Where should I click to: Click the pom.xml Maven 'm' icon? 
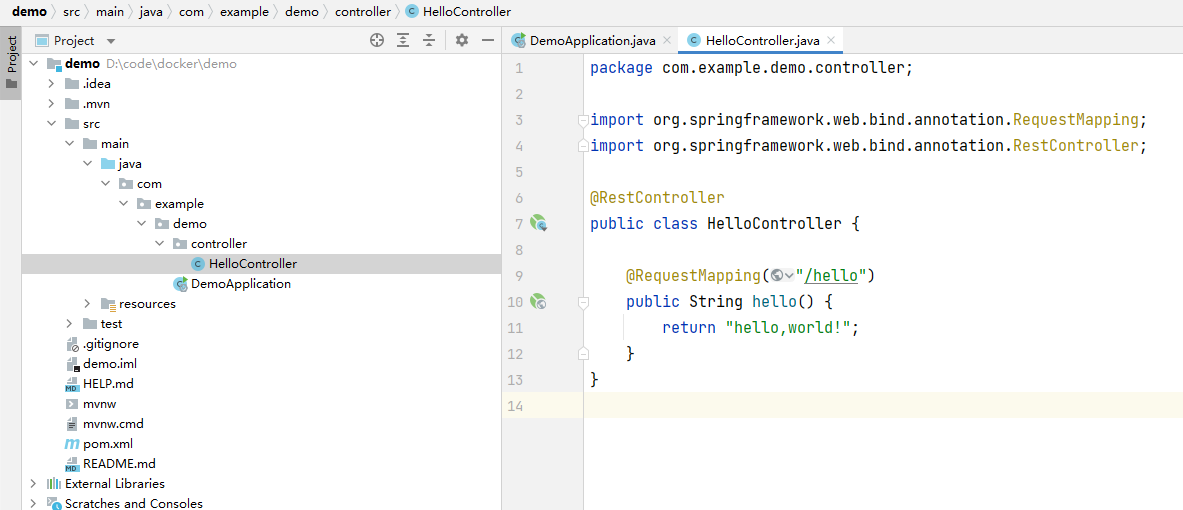(x=72, y=444)
